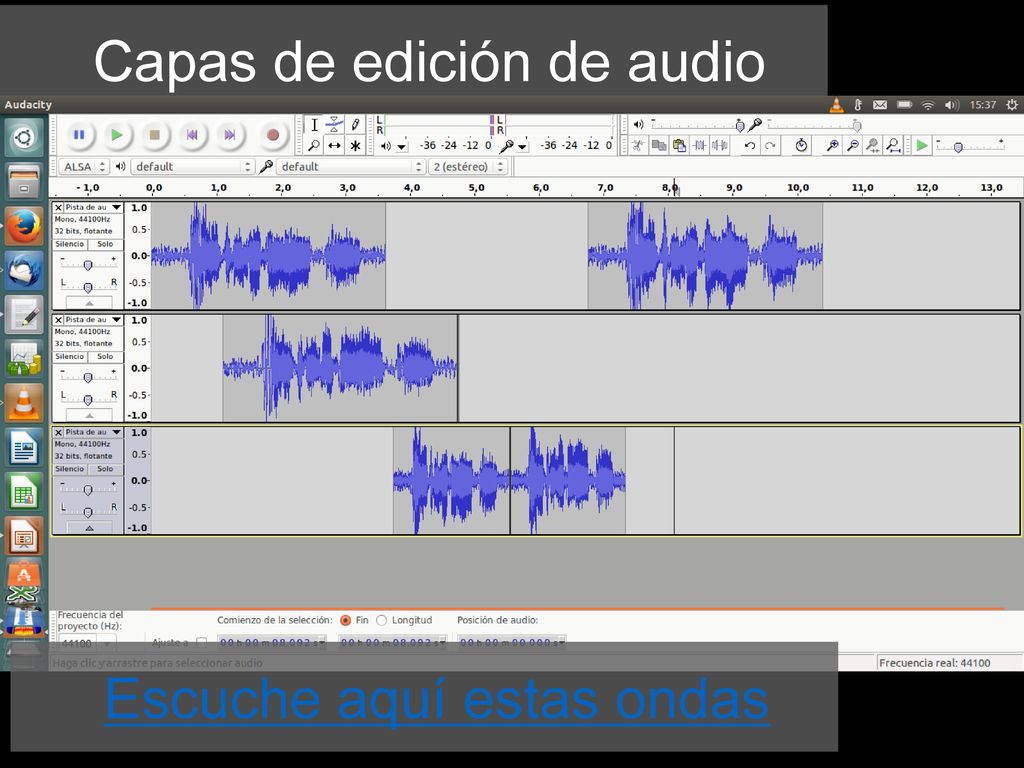Viewport: 1024px width, 768px height.
Task: Click the Trim audio icon
Action: click(699, 145)
